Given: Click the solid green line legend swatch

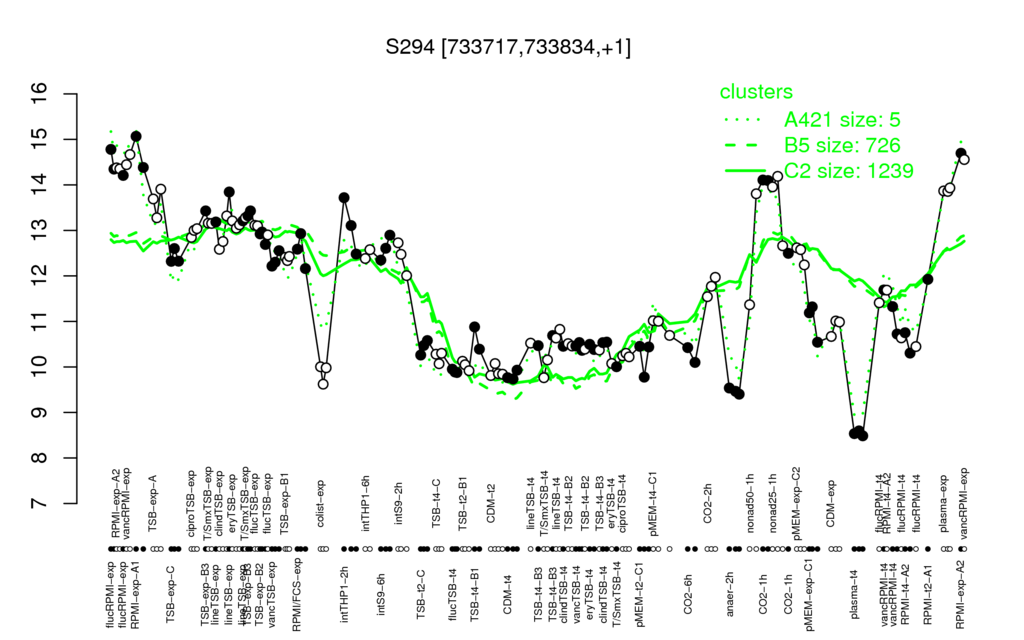Looking at the screenshot, I should [746, 170].
